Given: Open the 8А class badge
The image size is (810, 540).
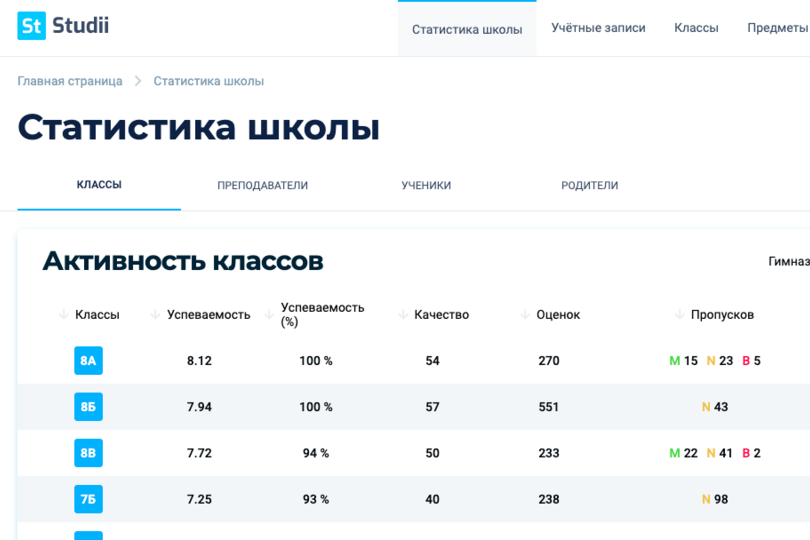Looking at the screenshot, I should click(88, 360).
